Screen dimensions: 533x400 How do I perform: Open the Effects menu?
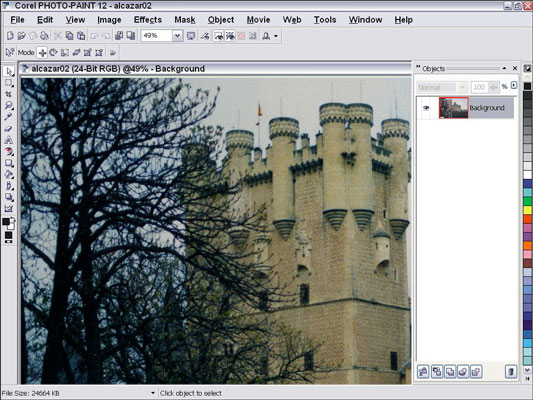[x=148, y=20]
